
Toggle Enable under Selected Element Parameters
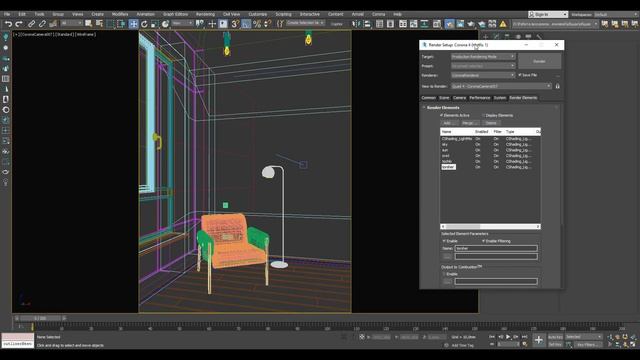(444, 241)
